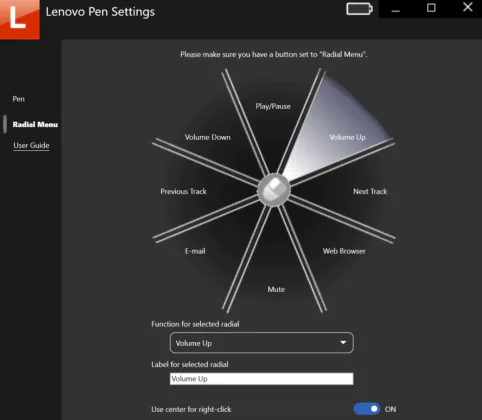Select the Next Track radial segment
Image resolution: width=482 pixels, height=420 pixels.
pos(370,191)
